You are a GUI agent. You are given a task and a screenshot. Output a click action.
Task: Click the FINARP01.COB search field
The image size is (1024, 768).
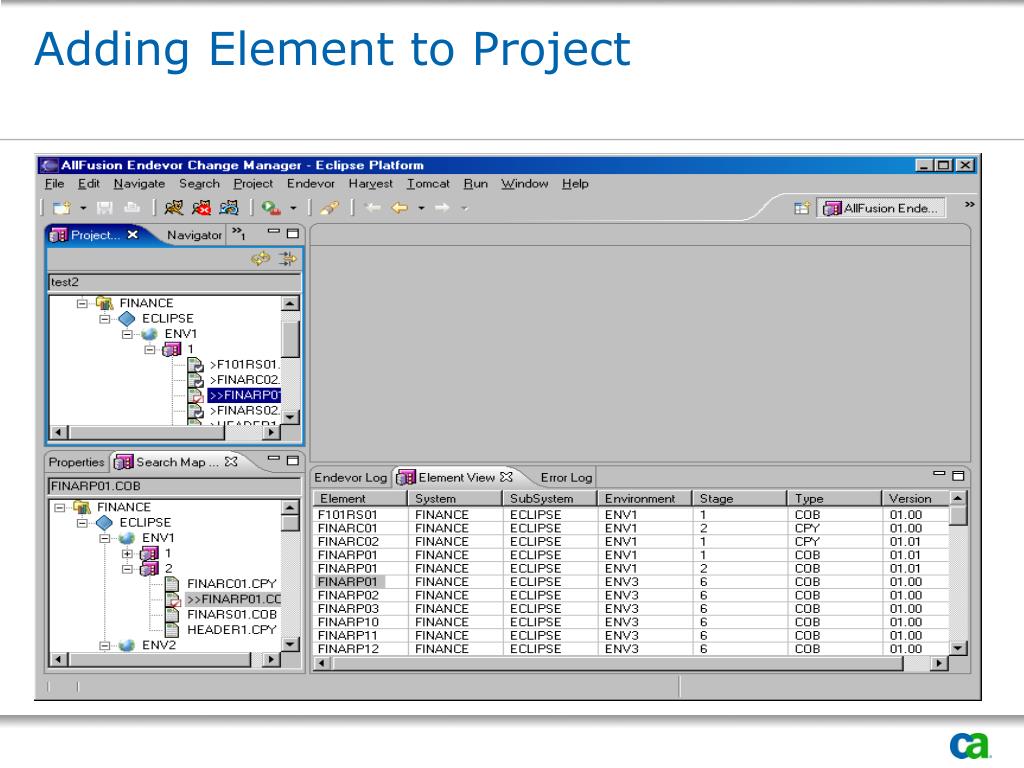[174, 486]
